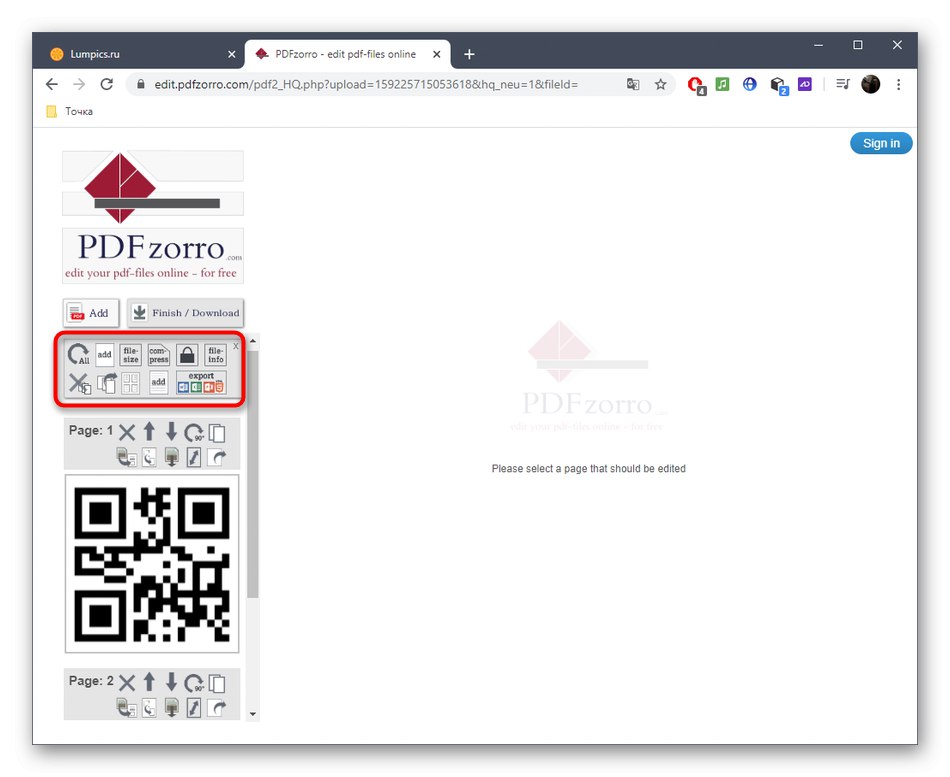This screenshot has height=777, width=950.
Task: Click Page 2 document icon with curved down arrow
Action: 149,707
